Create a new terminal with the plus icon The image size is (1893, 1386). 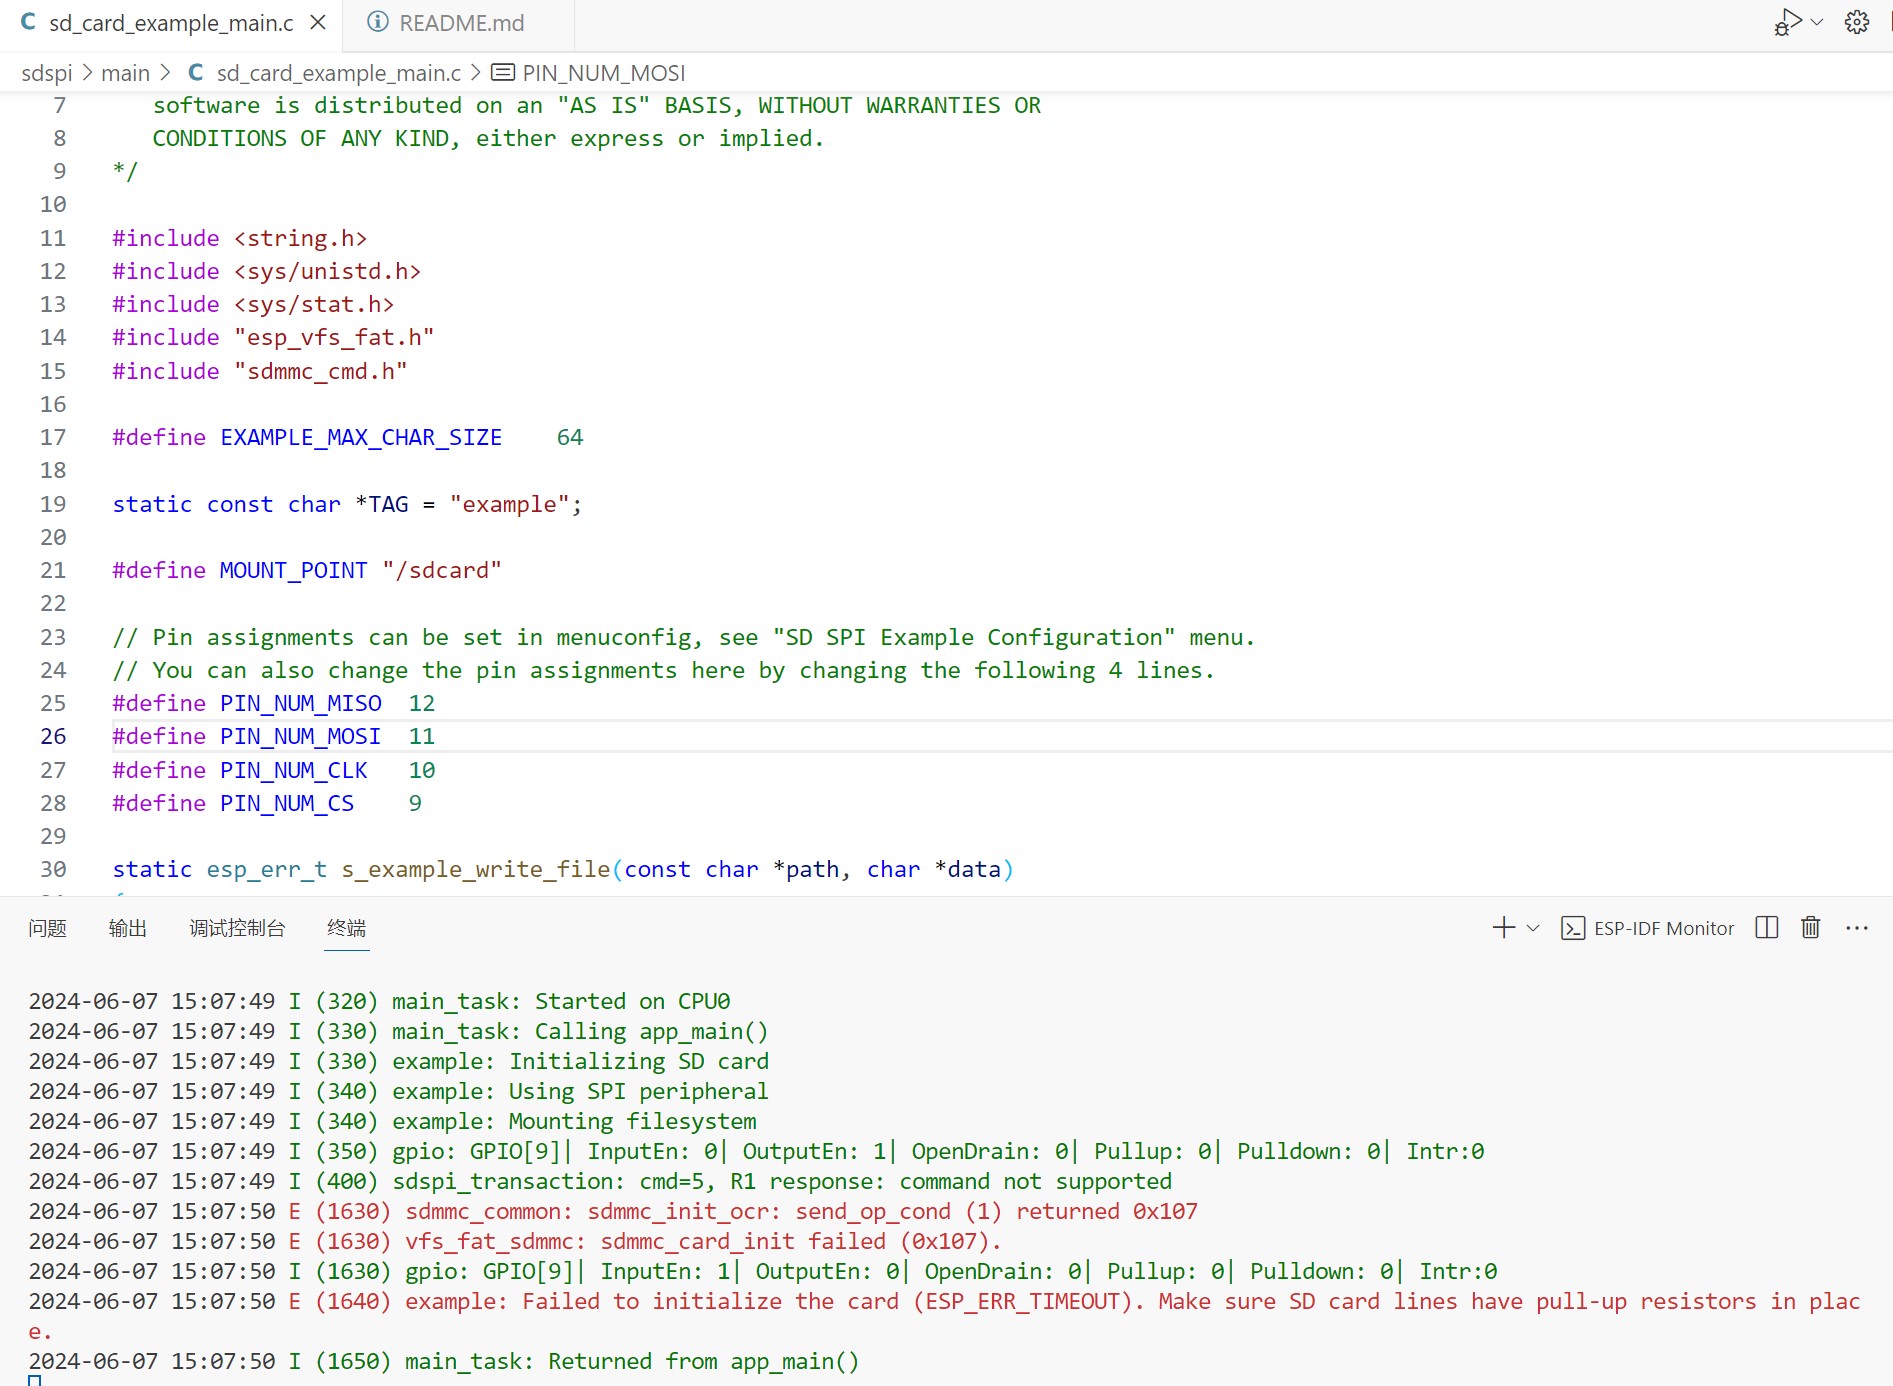pos(1503,928)
